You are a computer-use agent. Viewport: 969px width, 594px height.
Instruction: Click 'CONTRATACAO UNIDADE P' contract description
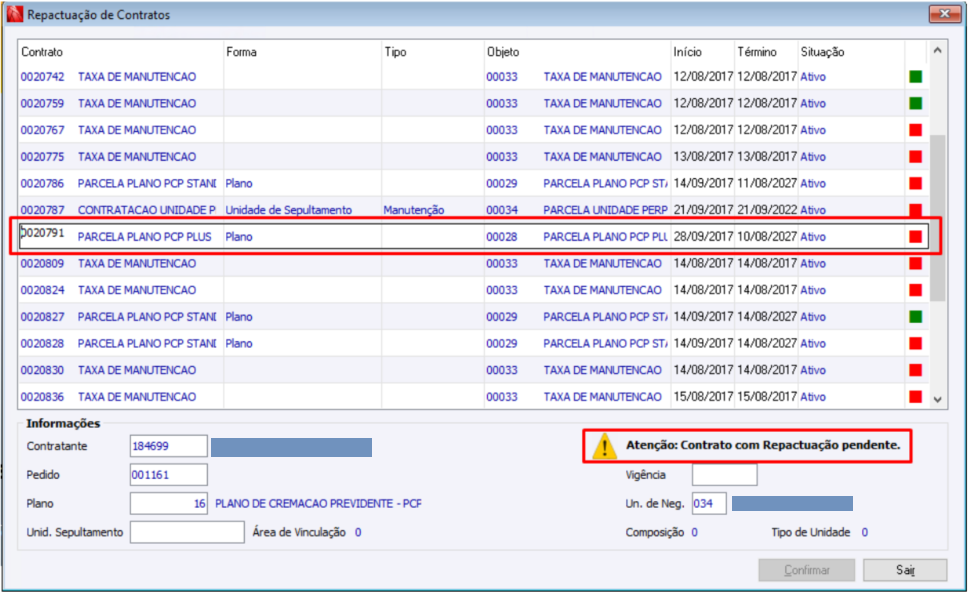[x=146, y=210]
